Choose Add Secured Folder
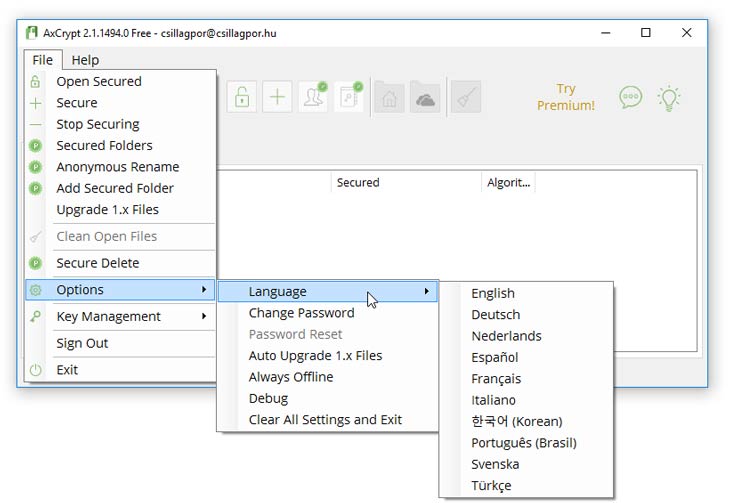This screenshot has width=730, height=503. [x=120, y=188]
